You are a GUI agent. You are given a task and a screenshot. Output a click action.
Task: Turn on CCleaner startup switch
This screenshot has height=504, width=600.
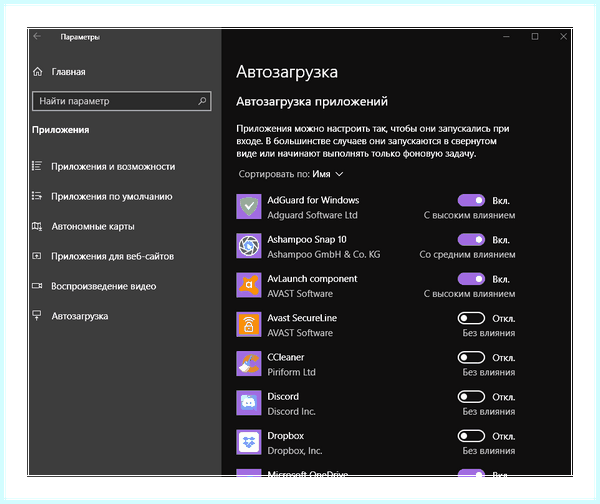(471, 357)
